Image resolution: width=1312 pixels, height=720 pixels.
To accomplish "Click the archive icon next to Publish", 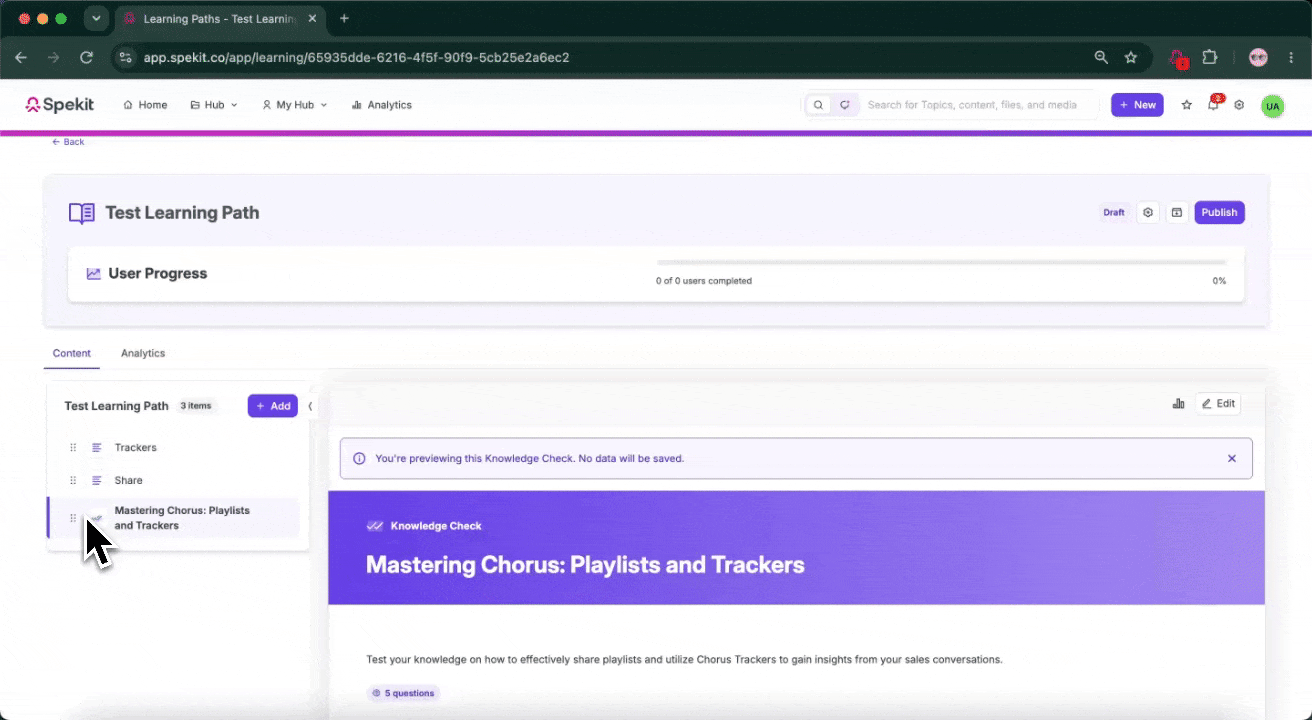I will click(x=1177, y=212).
